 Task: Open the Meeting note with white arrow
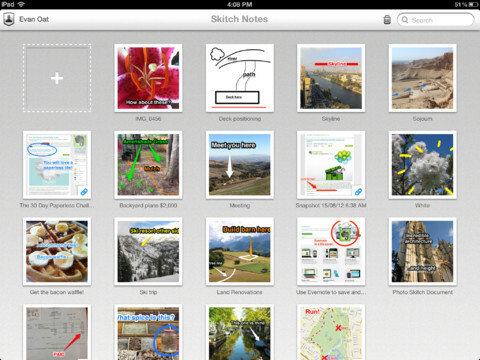(240, 165)
